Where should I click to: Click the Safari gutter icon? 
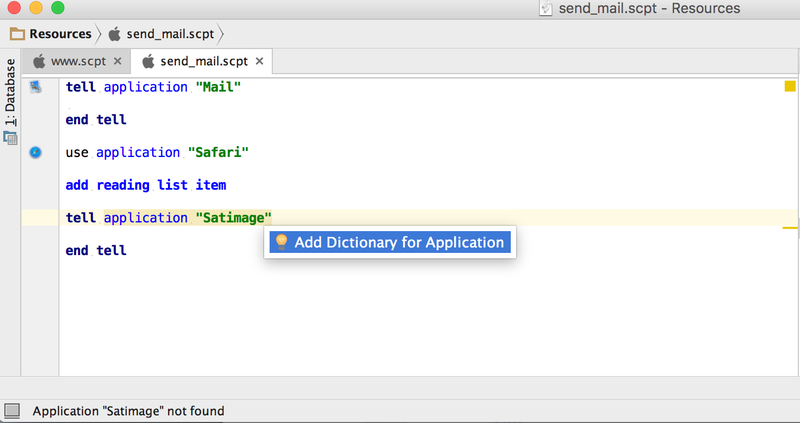click(35, 152)
